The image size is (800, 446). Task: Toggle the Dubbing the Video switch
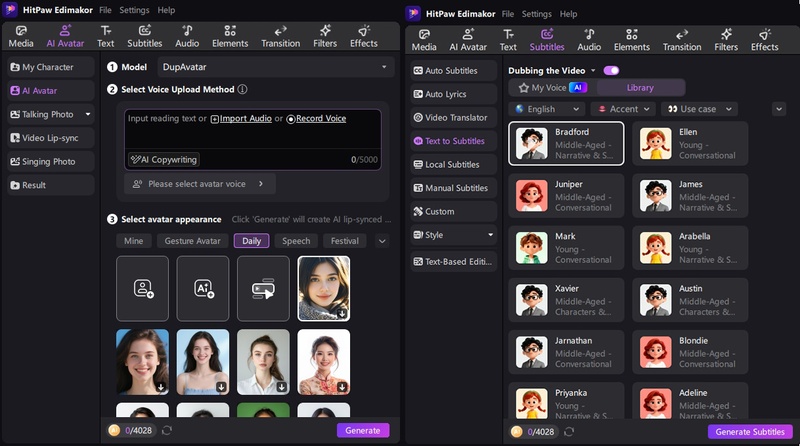(611, 70)
